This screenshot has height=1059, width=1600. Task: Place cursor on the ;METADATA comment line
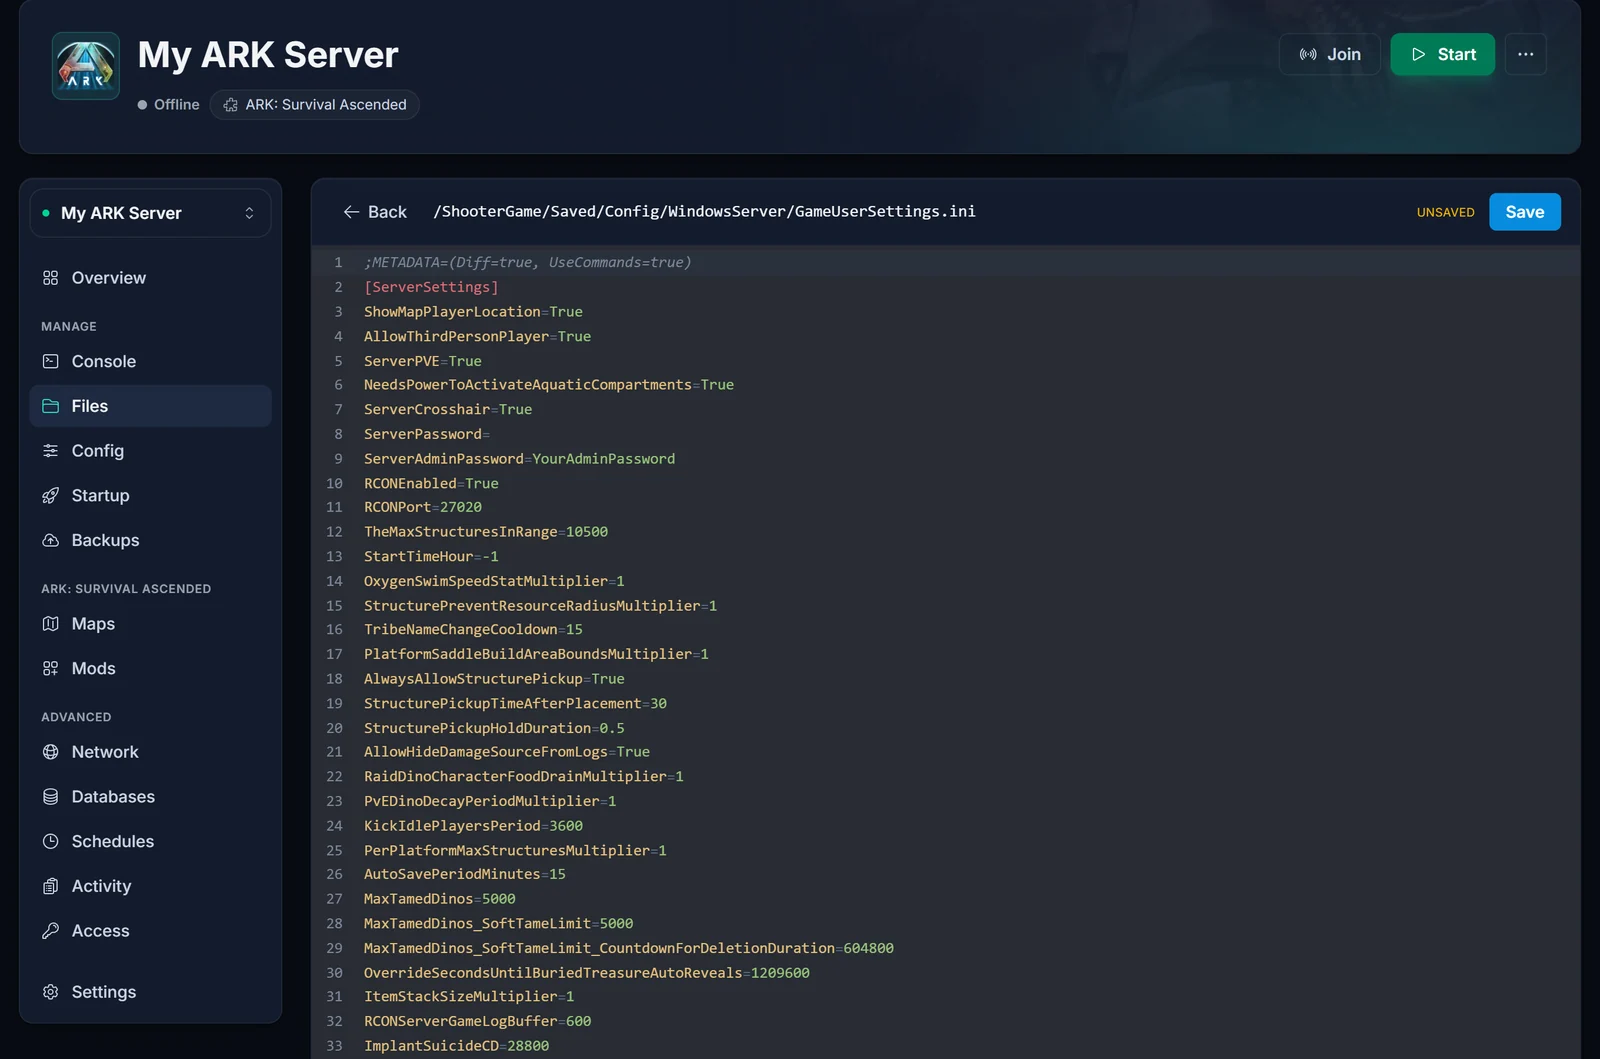coord(527,262)
